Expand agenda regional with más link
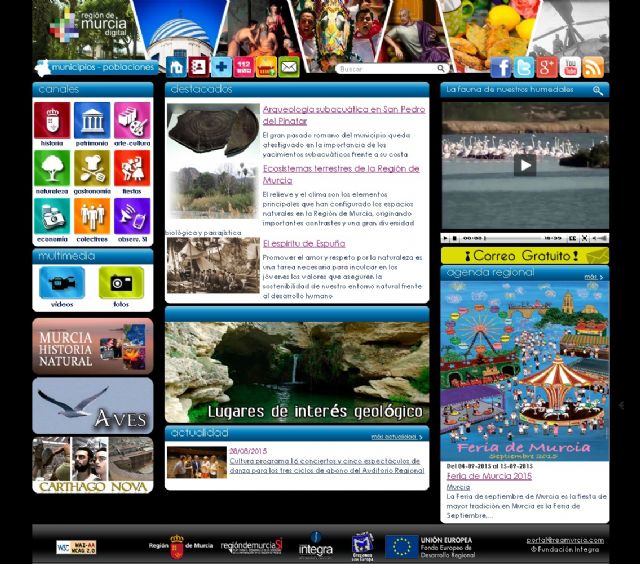 coord(594,276)
